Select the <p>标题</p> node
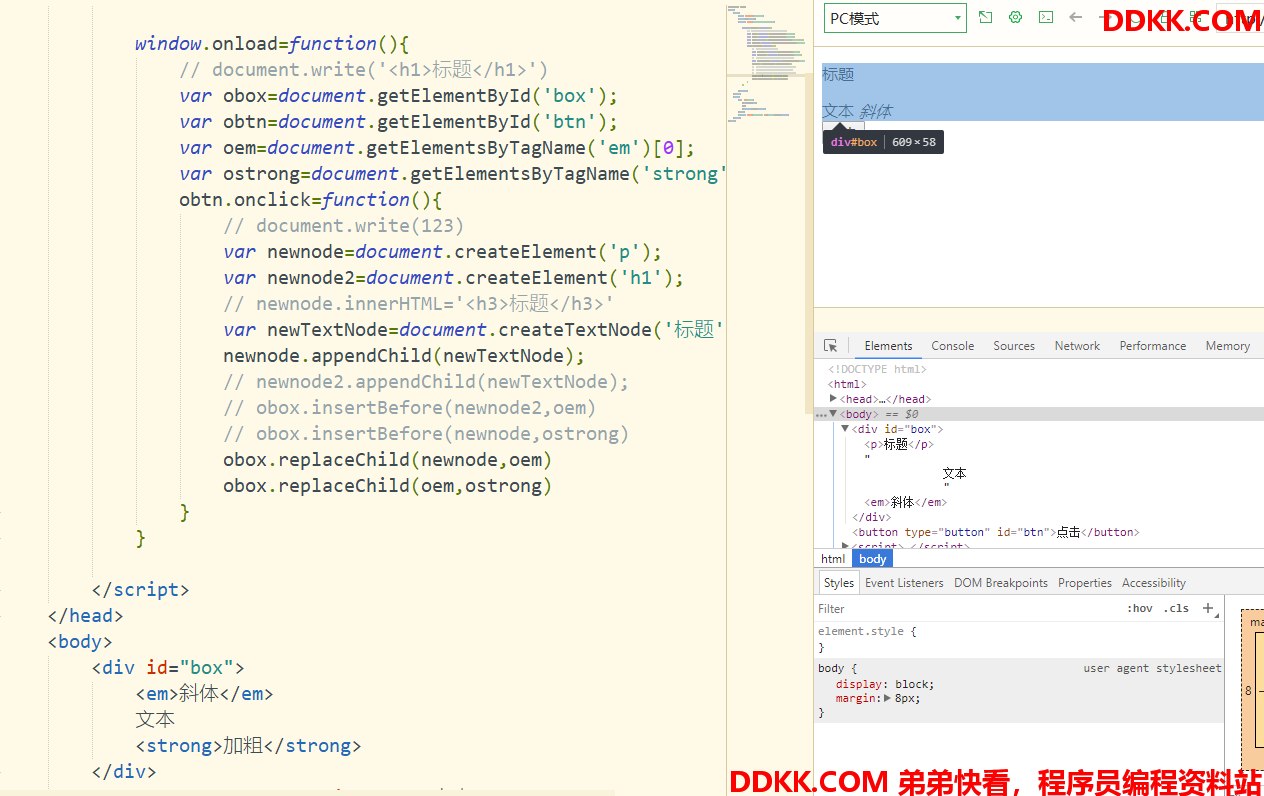Screen dimensions: 1264x796 click(898, 444)
